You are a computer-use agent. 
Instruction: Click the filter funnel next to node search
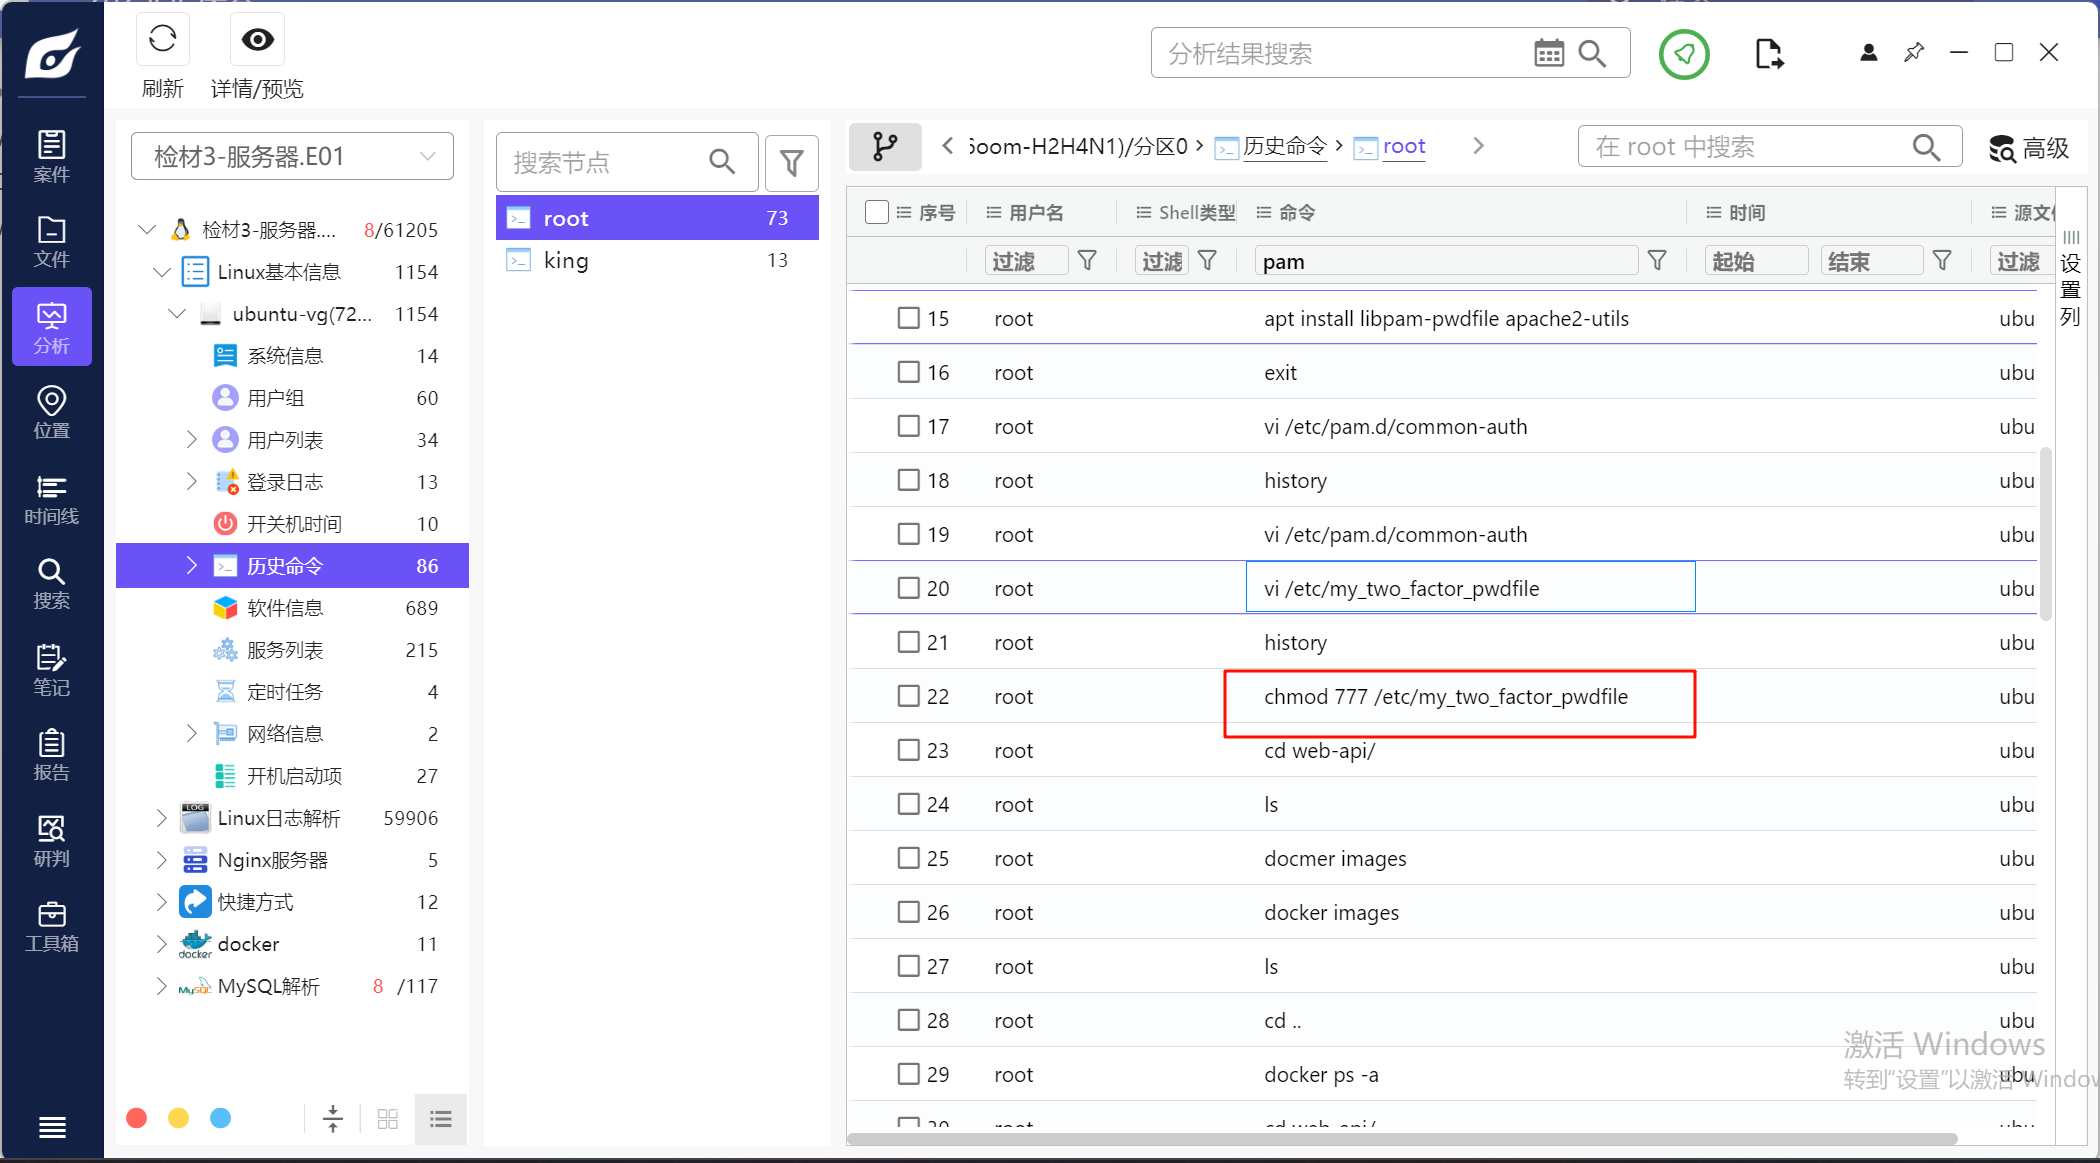[x=791, y=162]
